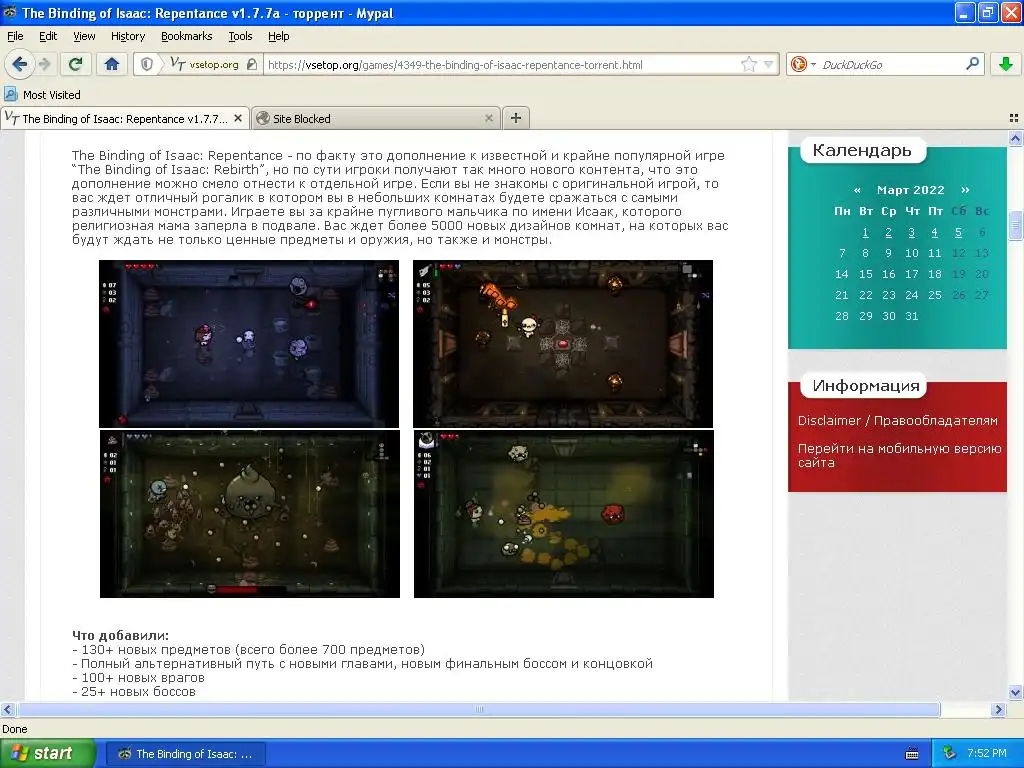1024x768 pixels.
Task: Go back with the Back arrow button
Action: 19,64
